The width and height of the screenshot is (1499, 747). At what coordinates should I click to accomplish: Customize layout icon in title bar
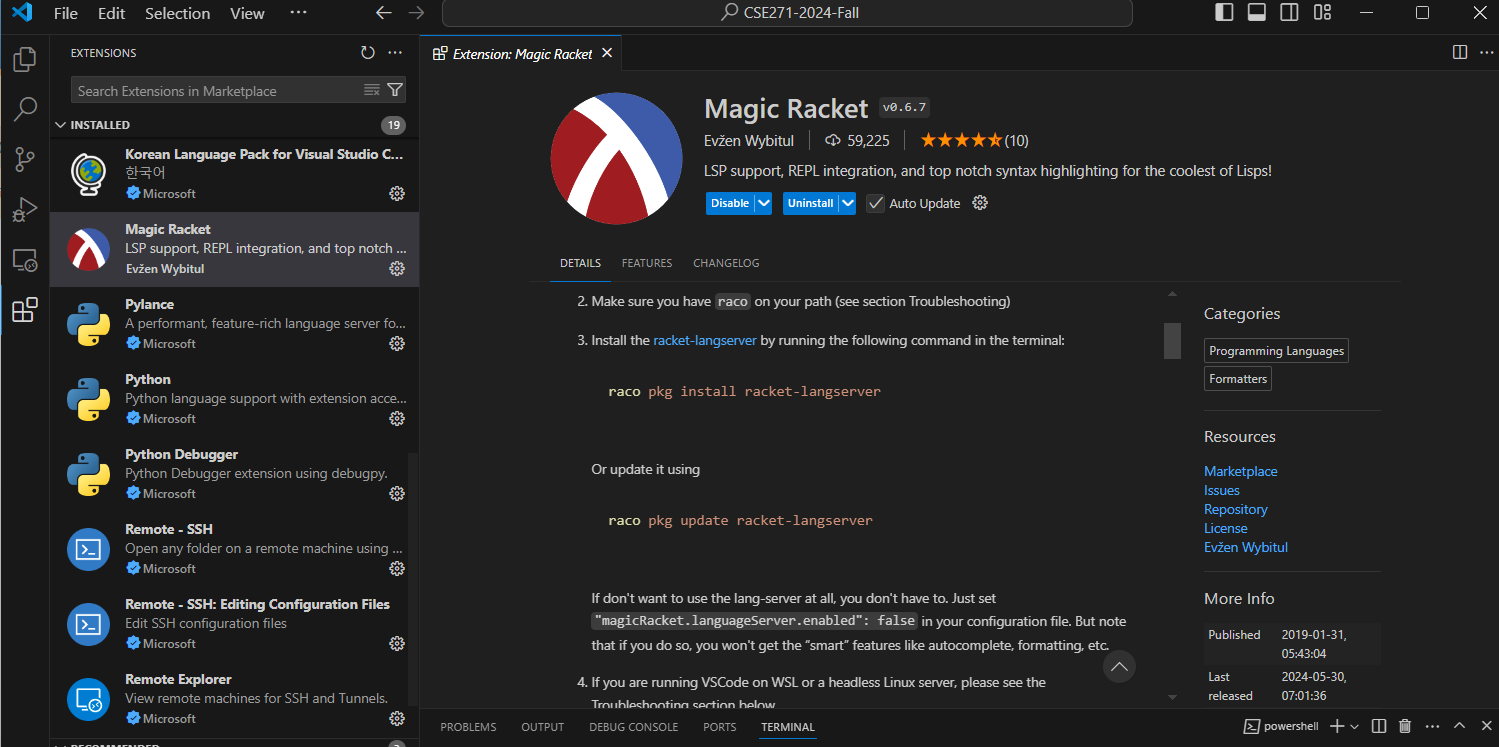(1323, 13)
